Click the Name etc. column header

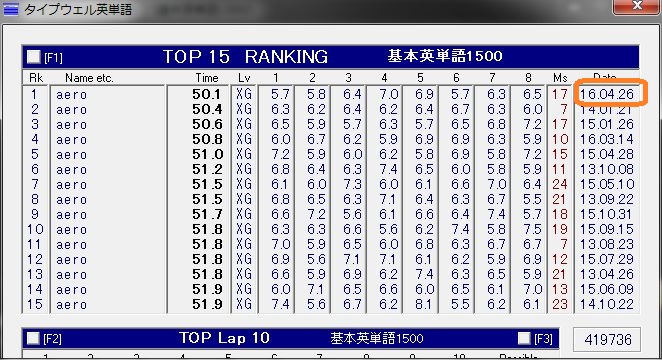click(89, 78)
